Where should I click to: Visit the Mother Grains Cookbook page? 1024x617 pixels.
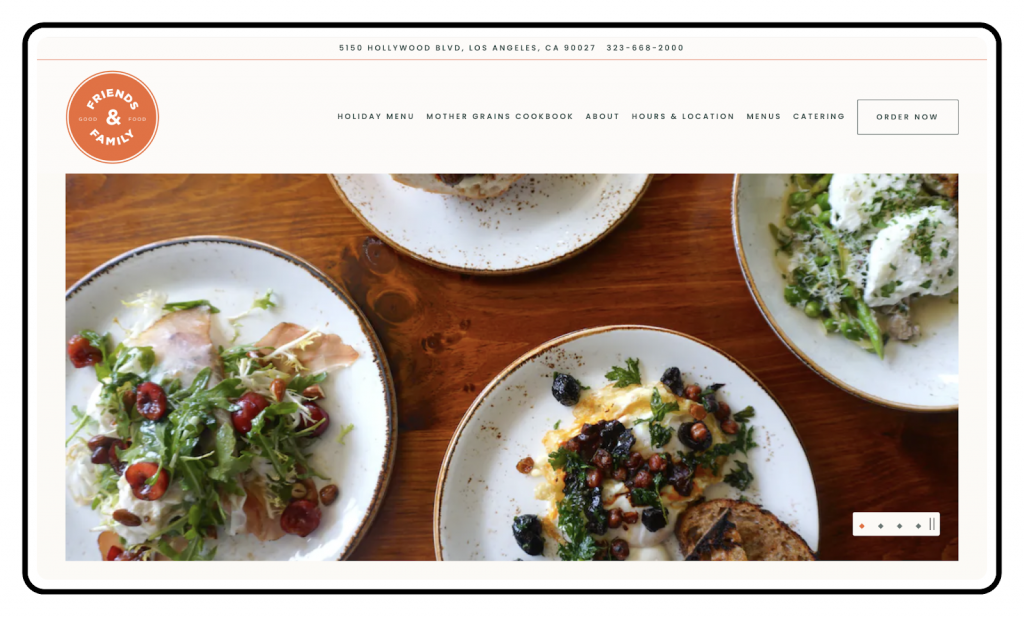(500, 116)
